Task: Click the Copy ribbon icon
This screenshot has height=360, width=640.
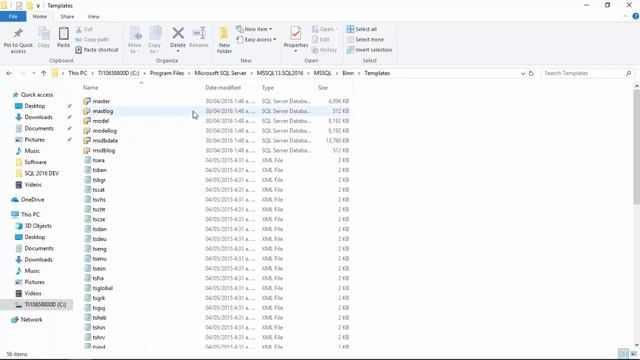Action: tap(44, 33)
